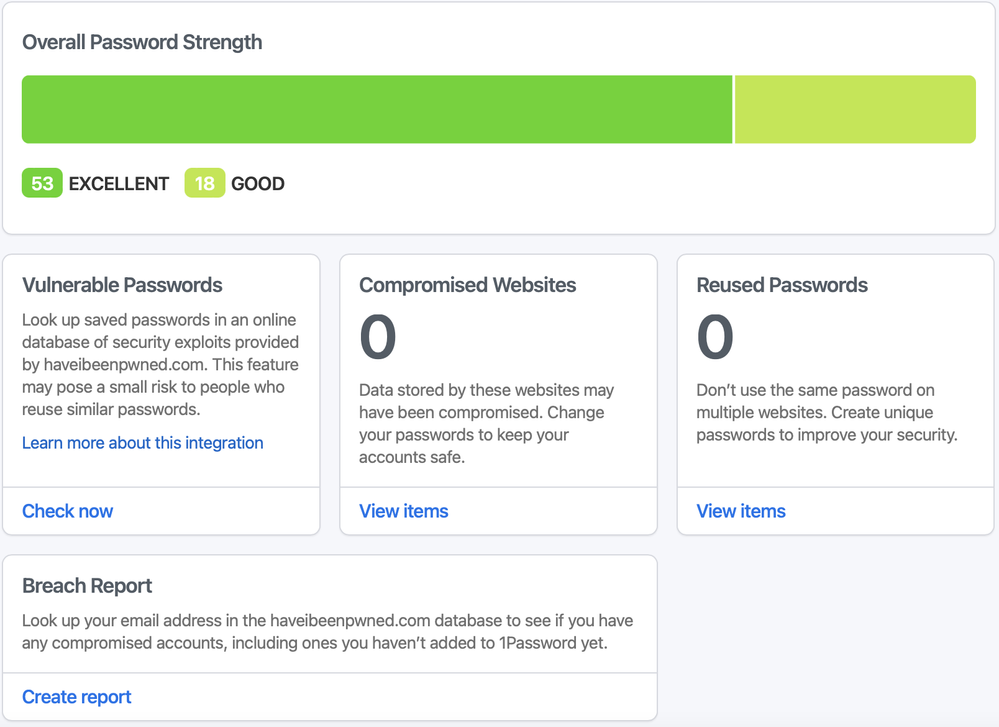The height and width of the screenshot is (727, 999).
Task: Click the Breach Report card title
Action: pos(87,586)
